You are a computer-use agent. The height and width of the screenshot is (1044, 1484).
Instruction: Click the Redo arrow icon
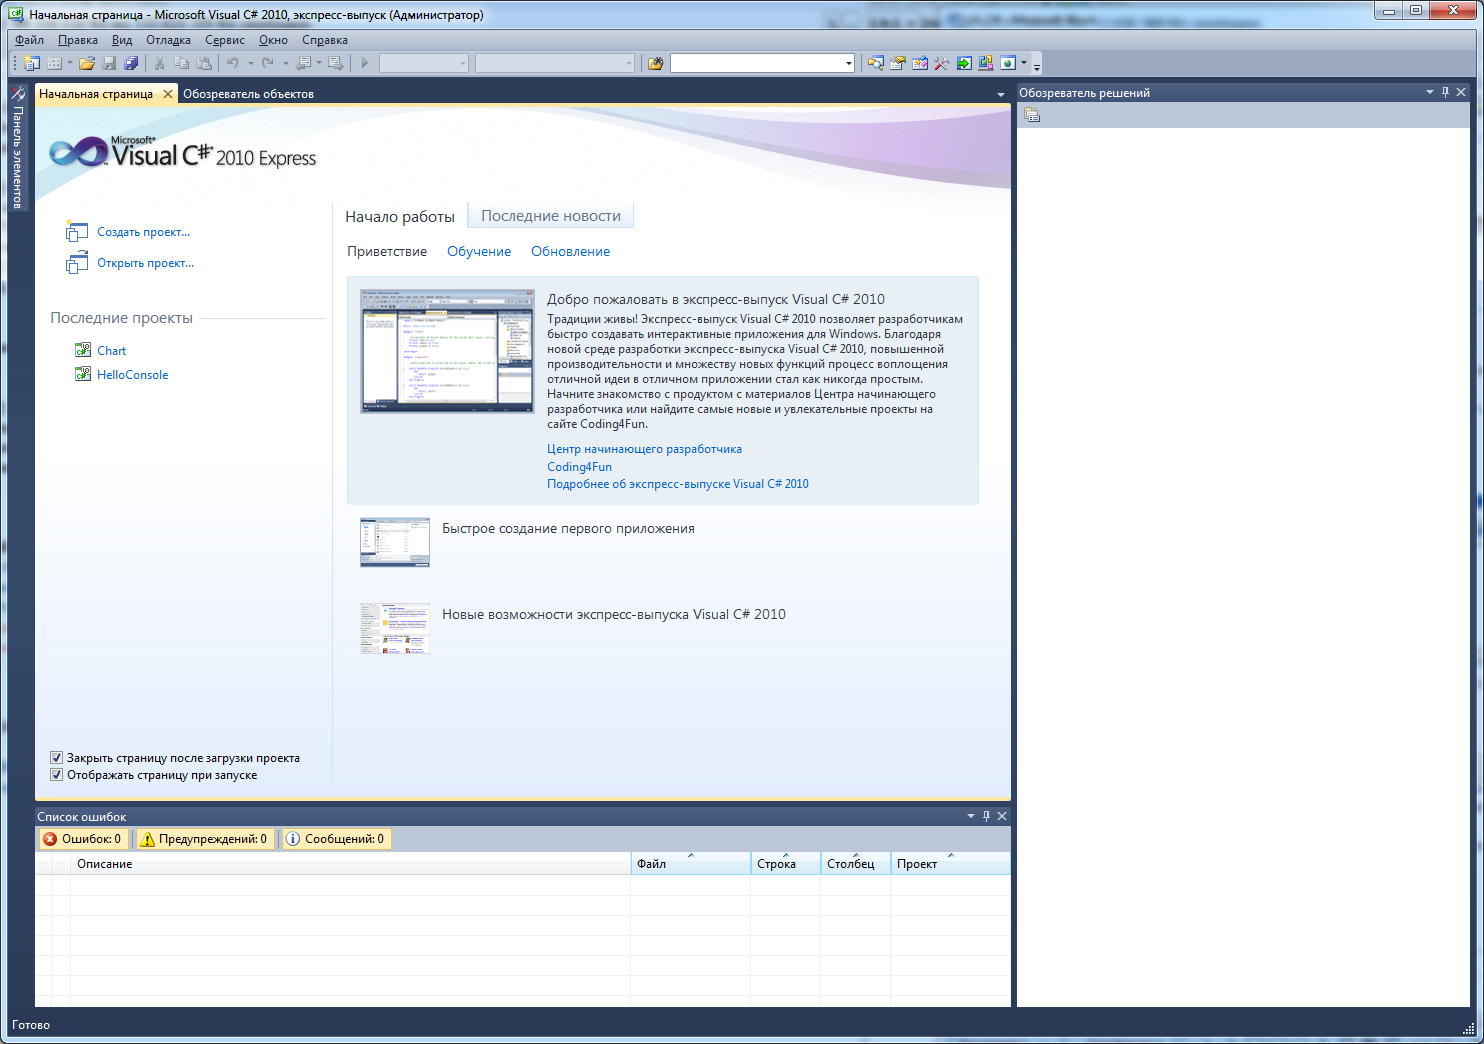tap(268, 63)
